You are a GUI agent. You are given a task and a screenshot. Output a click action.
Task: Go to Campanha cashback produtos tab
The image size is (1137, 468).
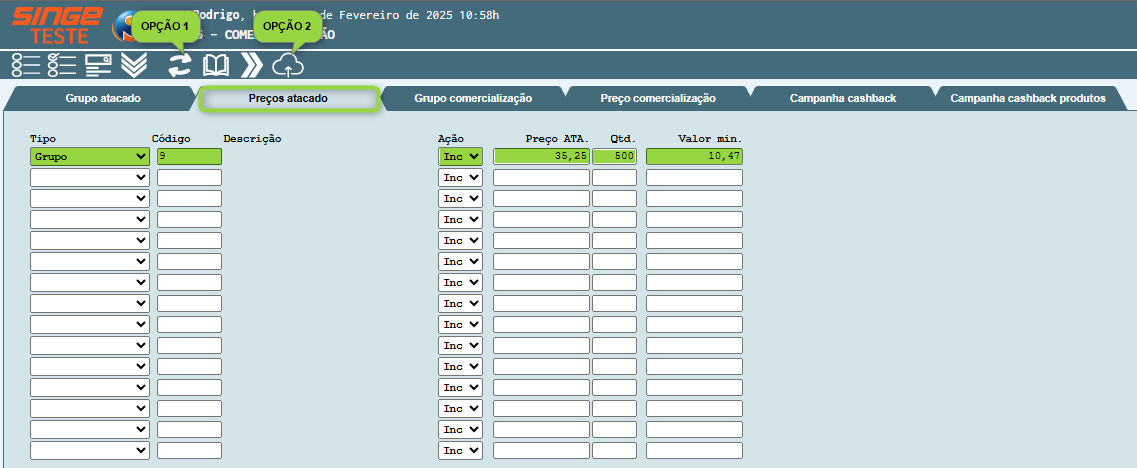[x=1027, y=99]
